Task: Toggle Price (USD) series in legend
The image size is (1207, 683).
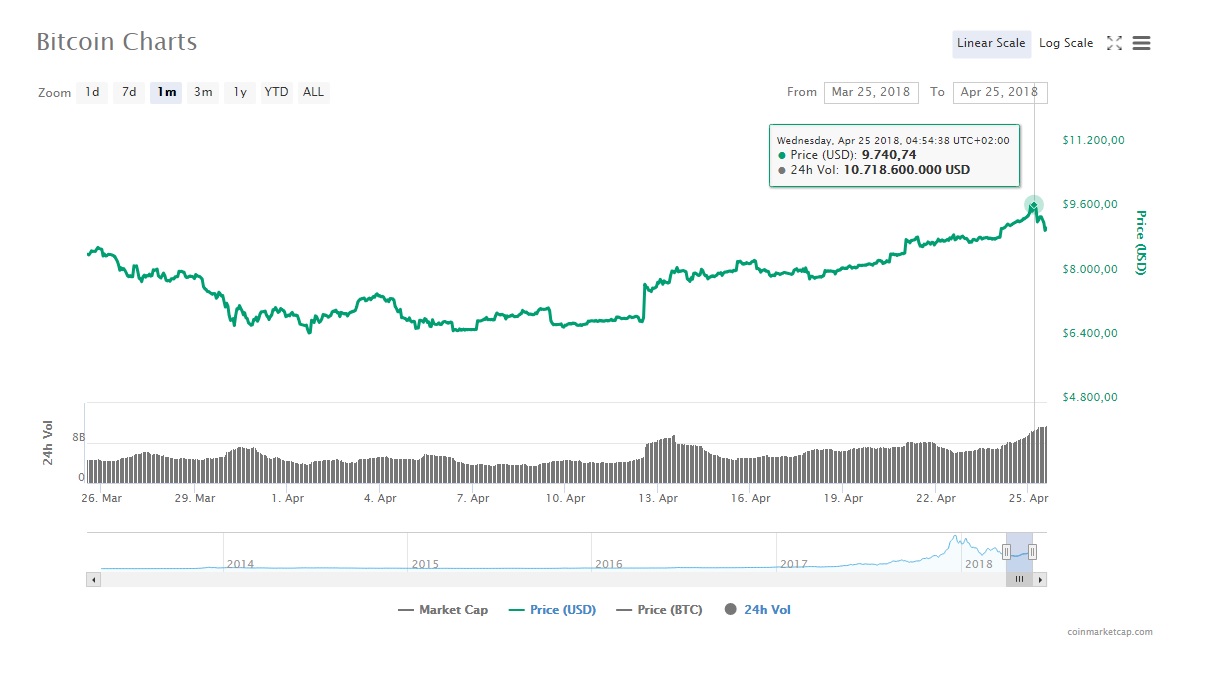Action: [552, 610]
